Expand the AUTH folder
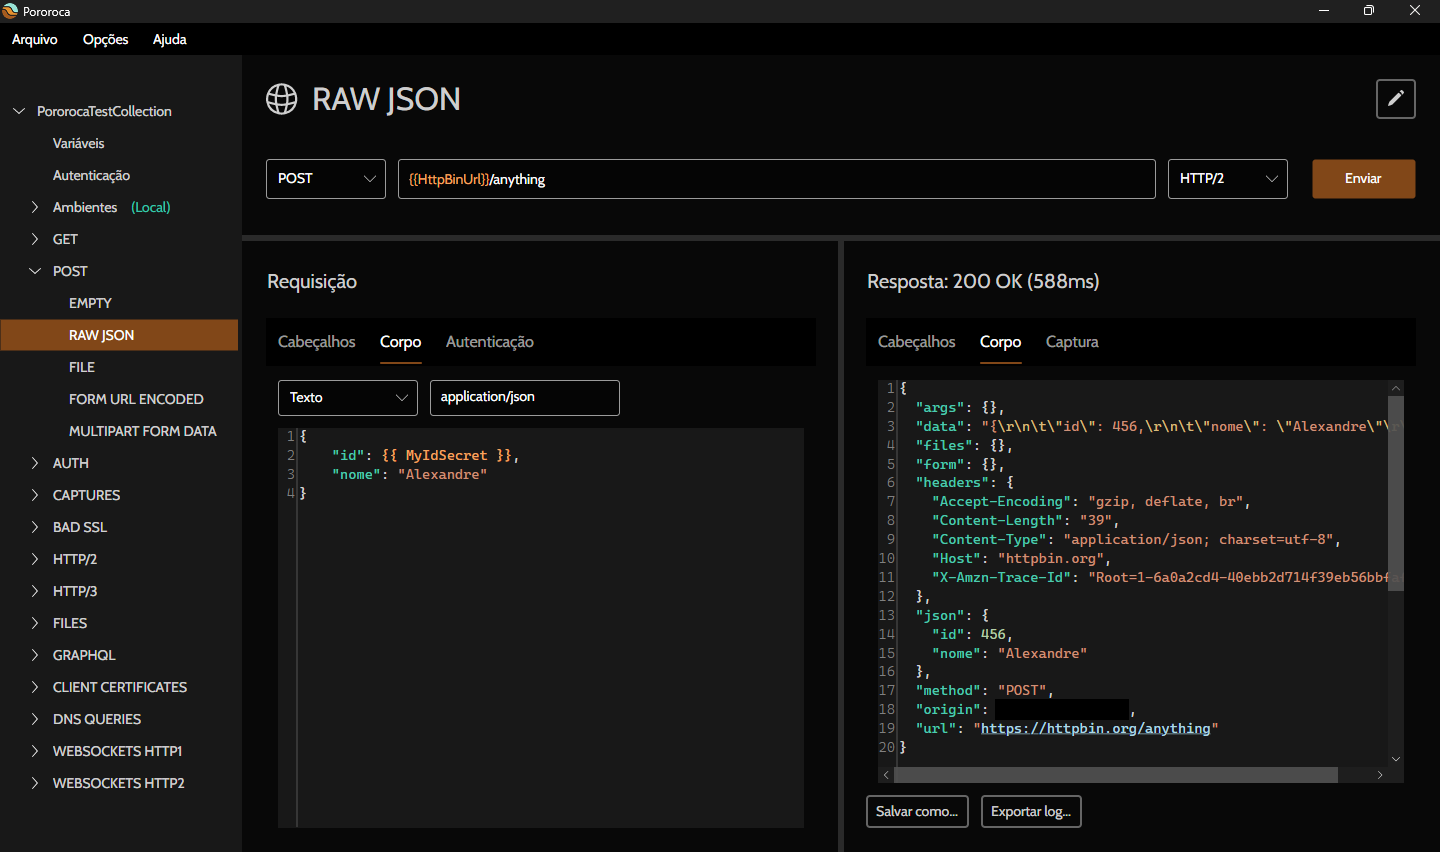 [35, 463]
